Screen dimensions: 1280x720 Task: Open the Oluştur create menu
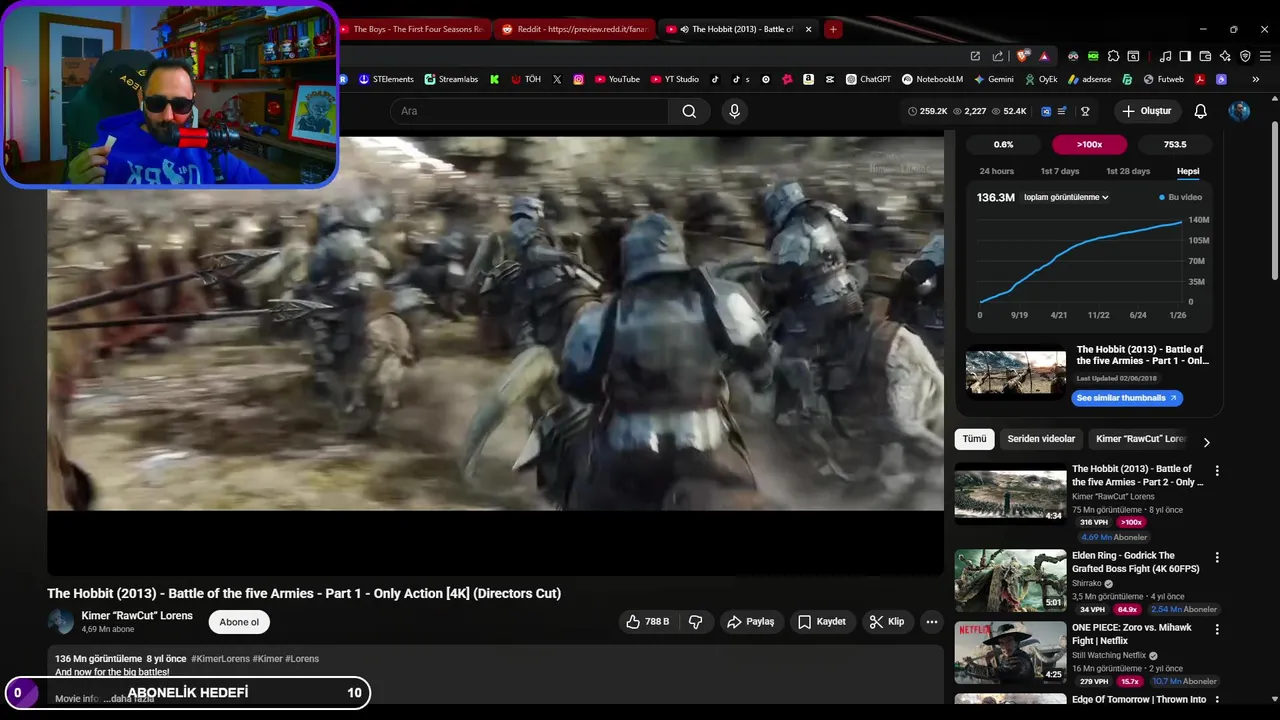[1146, 111]
